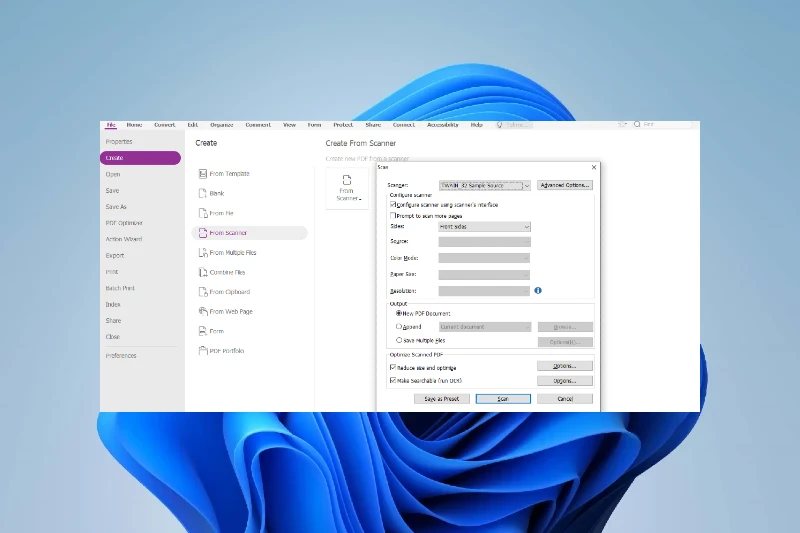Viewport: 800px width, 533px height.
Task: Click the Blank document icon
Action: [203, 193]
